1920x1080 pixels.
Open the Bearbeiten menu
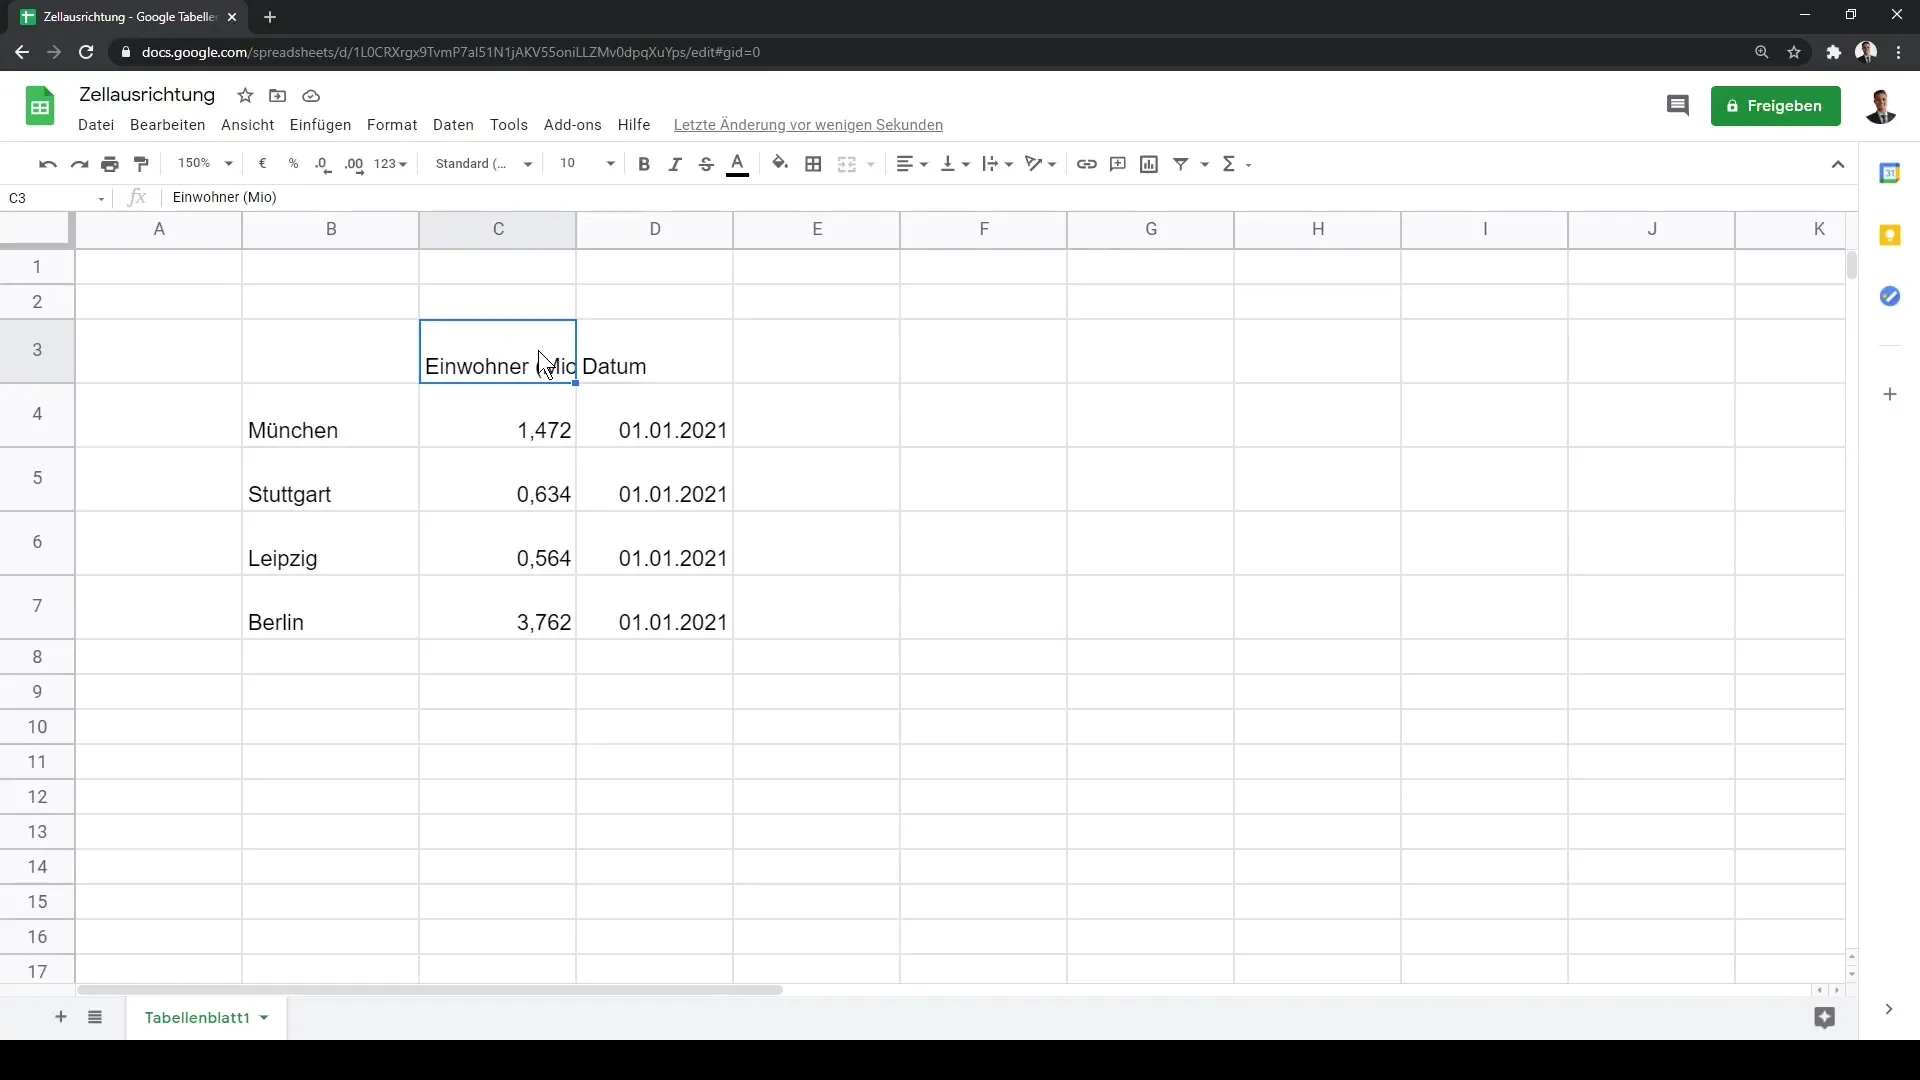(168, 125)
